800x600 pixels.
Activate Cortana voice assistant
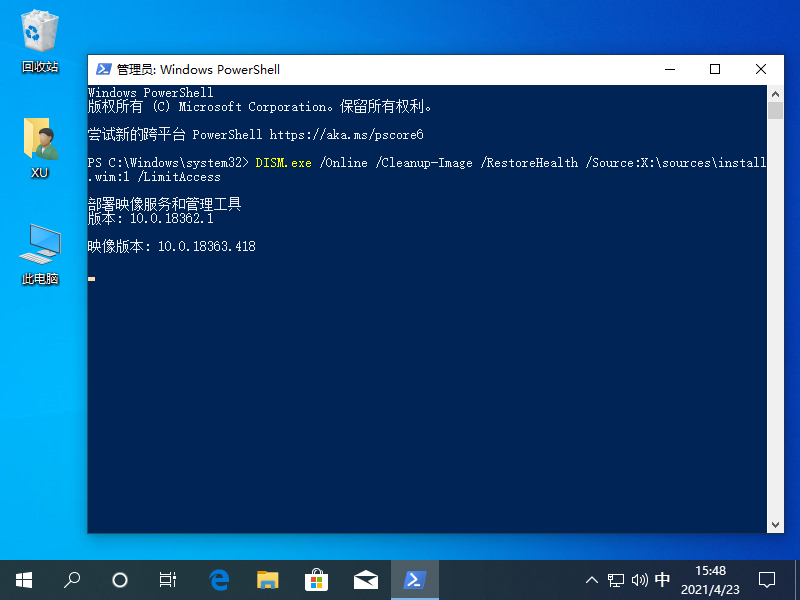point(119,580)
